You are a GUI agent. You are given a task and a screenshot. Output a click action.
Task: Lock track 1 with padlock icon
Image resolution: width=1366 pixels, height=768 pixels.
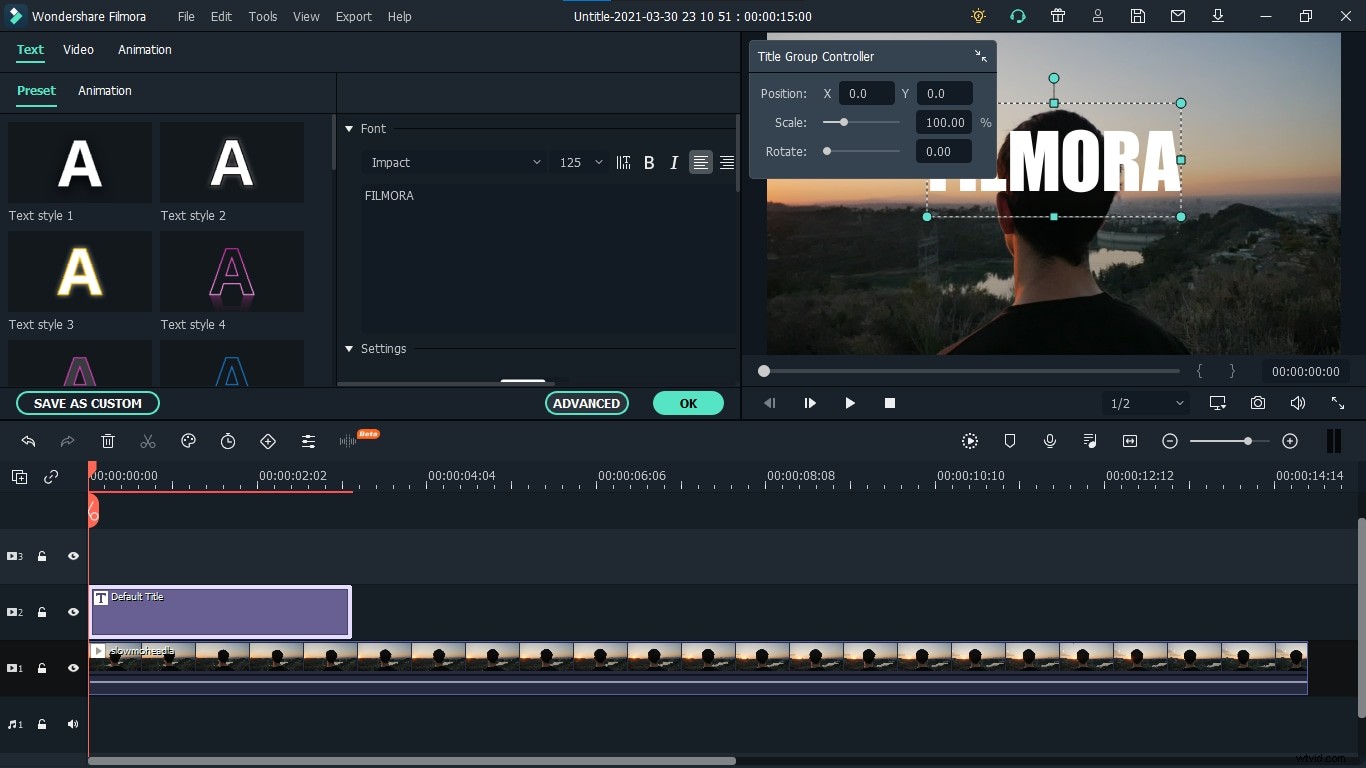click(42, 668)
